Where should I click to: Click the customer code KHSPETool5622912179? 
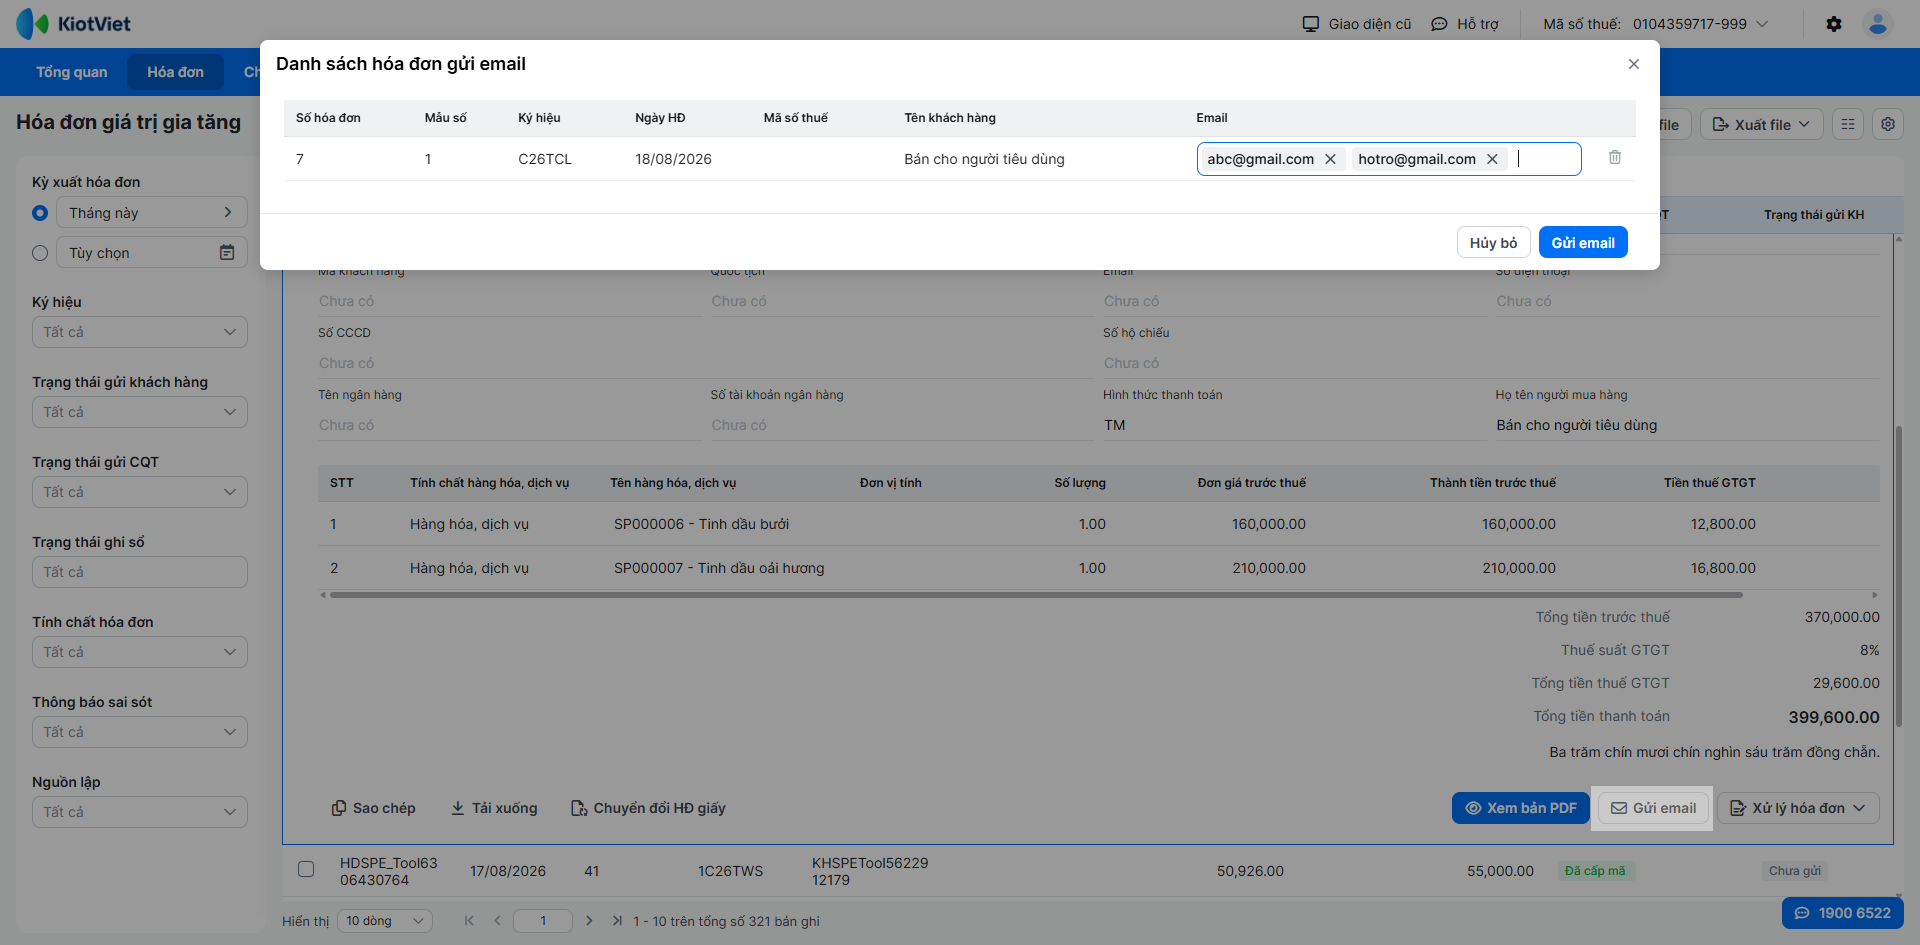click(x=870, y=871)
